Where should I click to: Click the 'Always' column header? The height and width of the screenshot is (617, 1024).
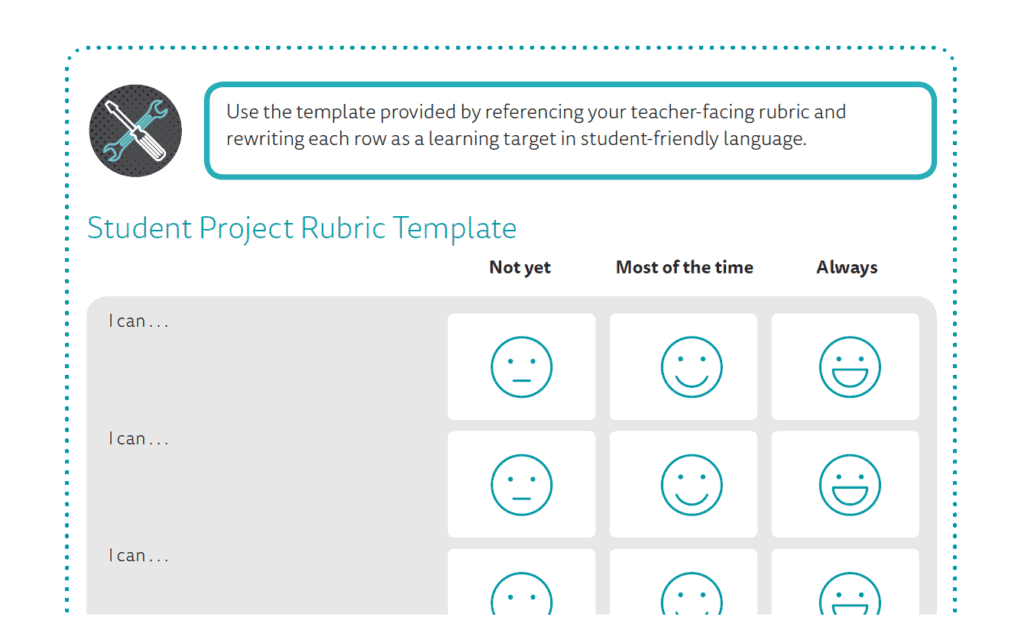click(847, 268)
